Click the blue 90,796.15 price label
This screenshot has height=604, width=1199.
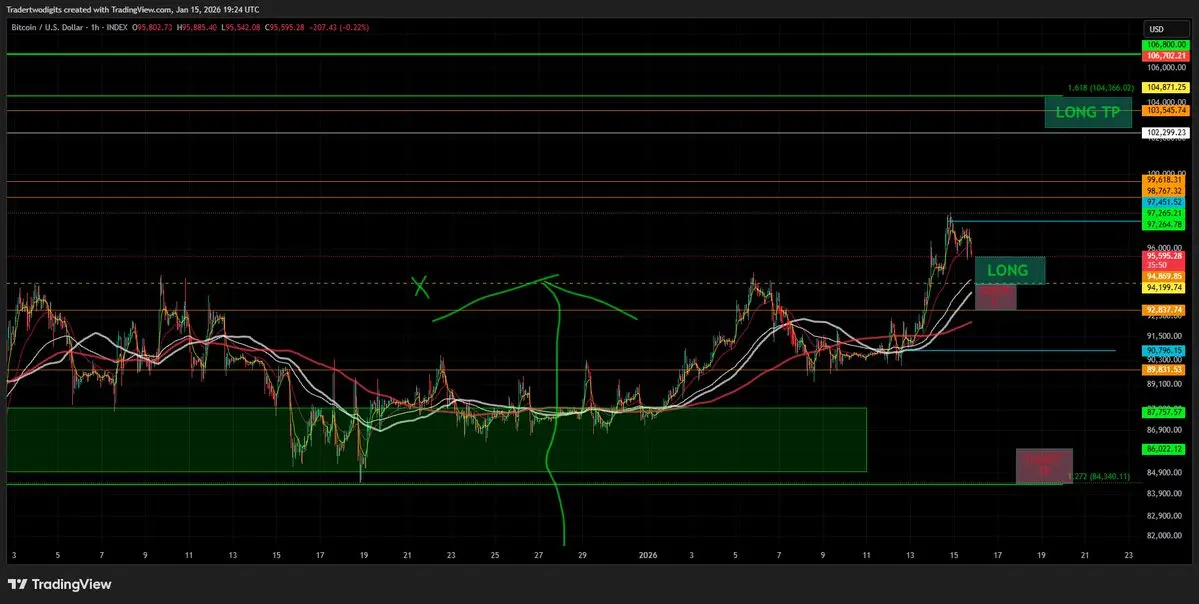pos(1165,350)
